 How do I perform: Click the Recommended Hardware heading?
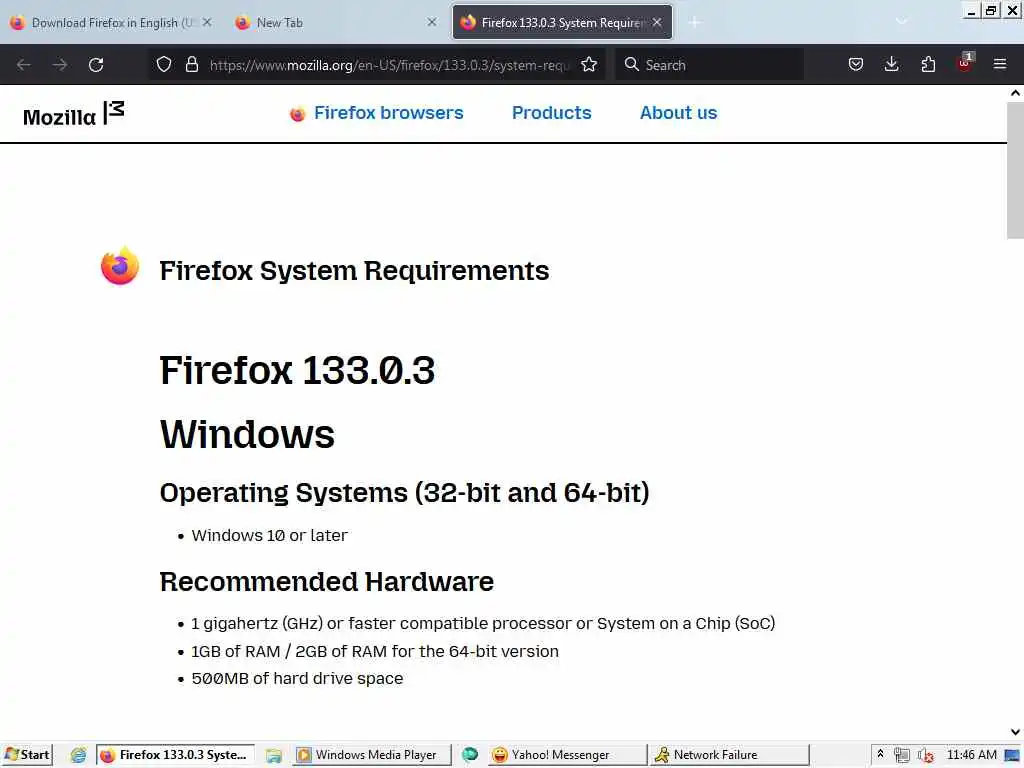327,581
